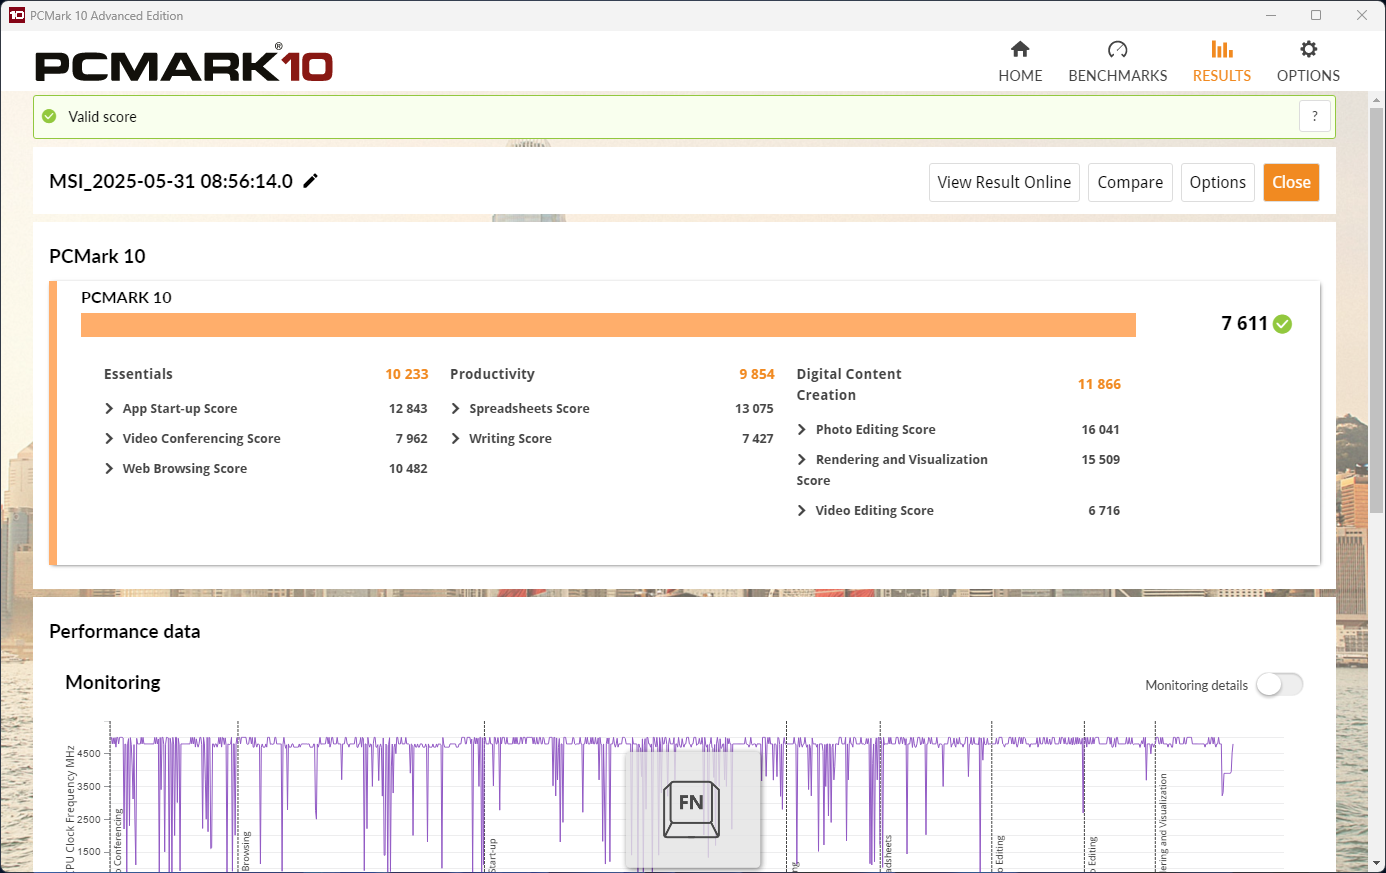Click the green check beside score 7 611

pos(1283,324)
